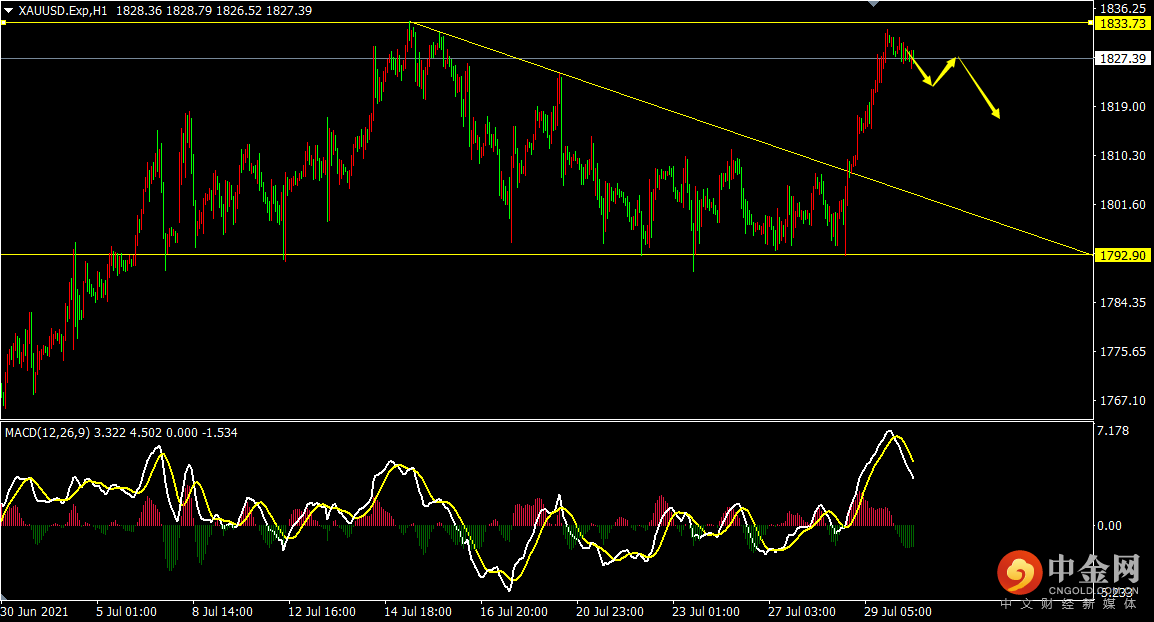Image resolution: width=1154 pixels, height=622 pixels.
Task: Select the yellow 1792.90 price label
Action: (1122, 255)
